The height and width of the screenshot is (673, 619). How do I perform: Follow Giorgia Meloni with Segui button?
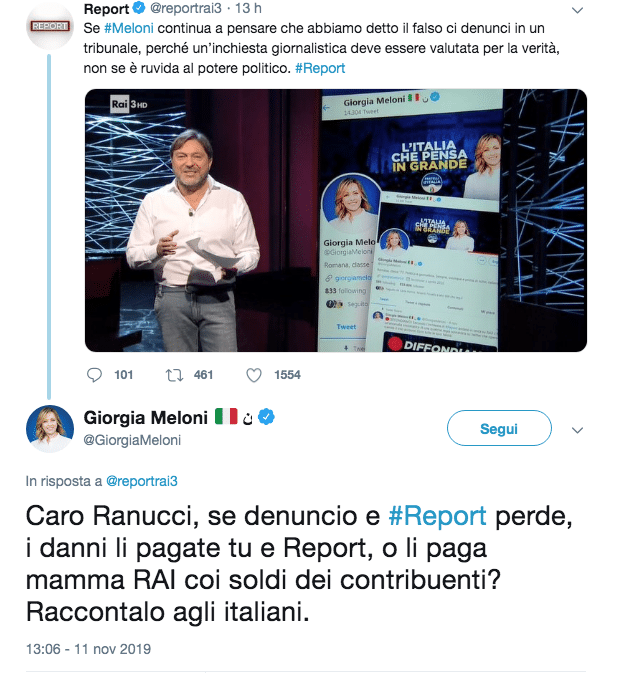point(499,428)
